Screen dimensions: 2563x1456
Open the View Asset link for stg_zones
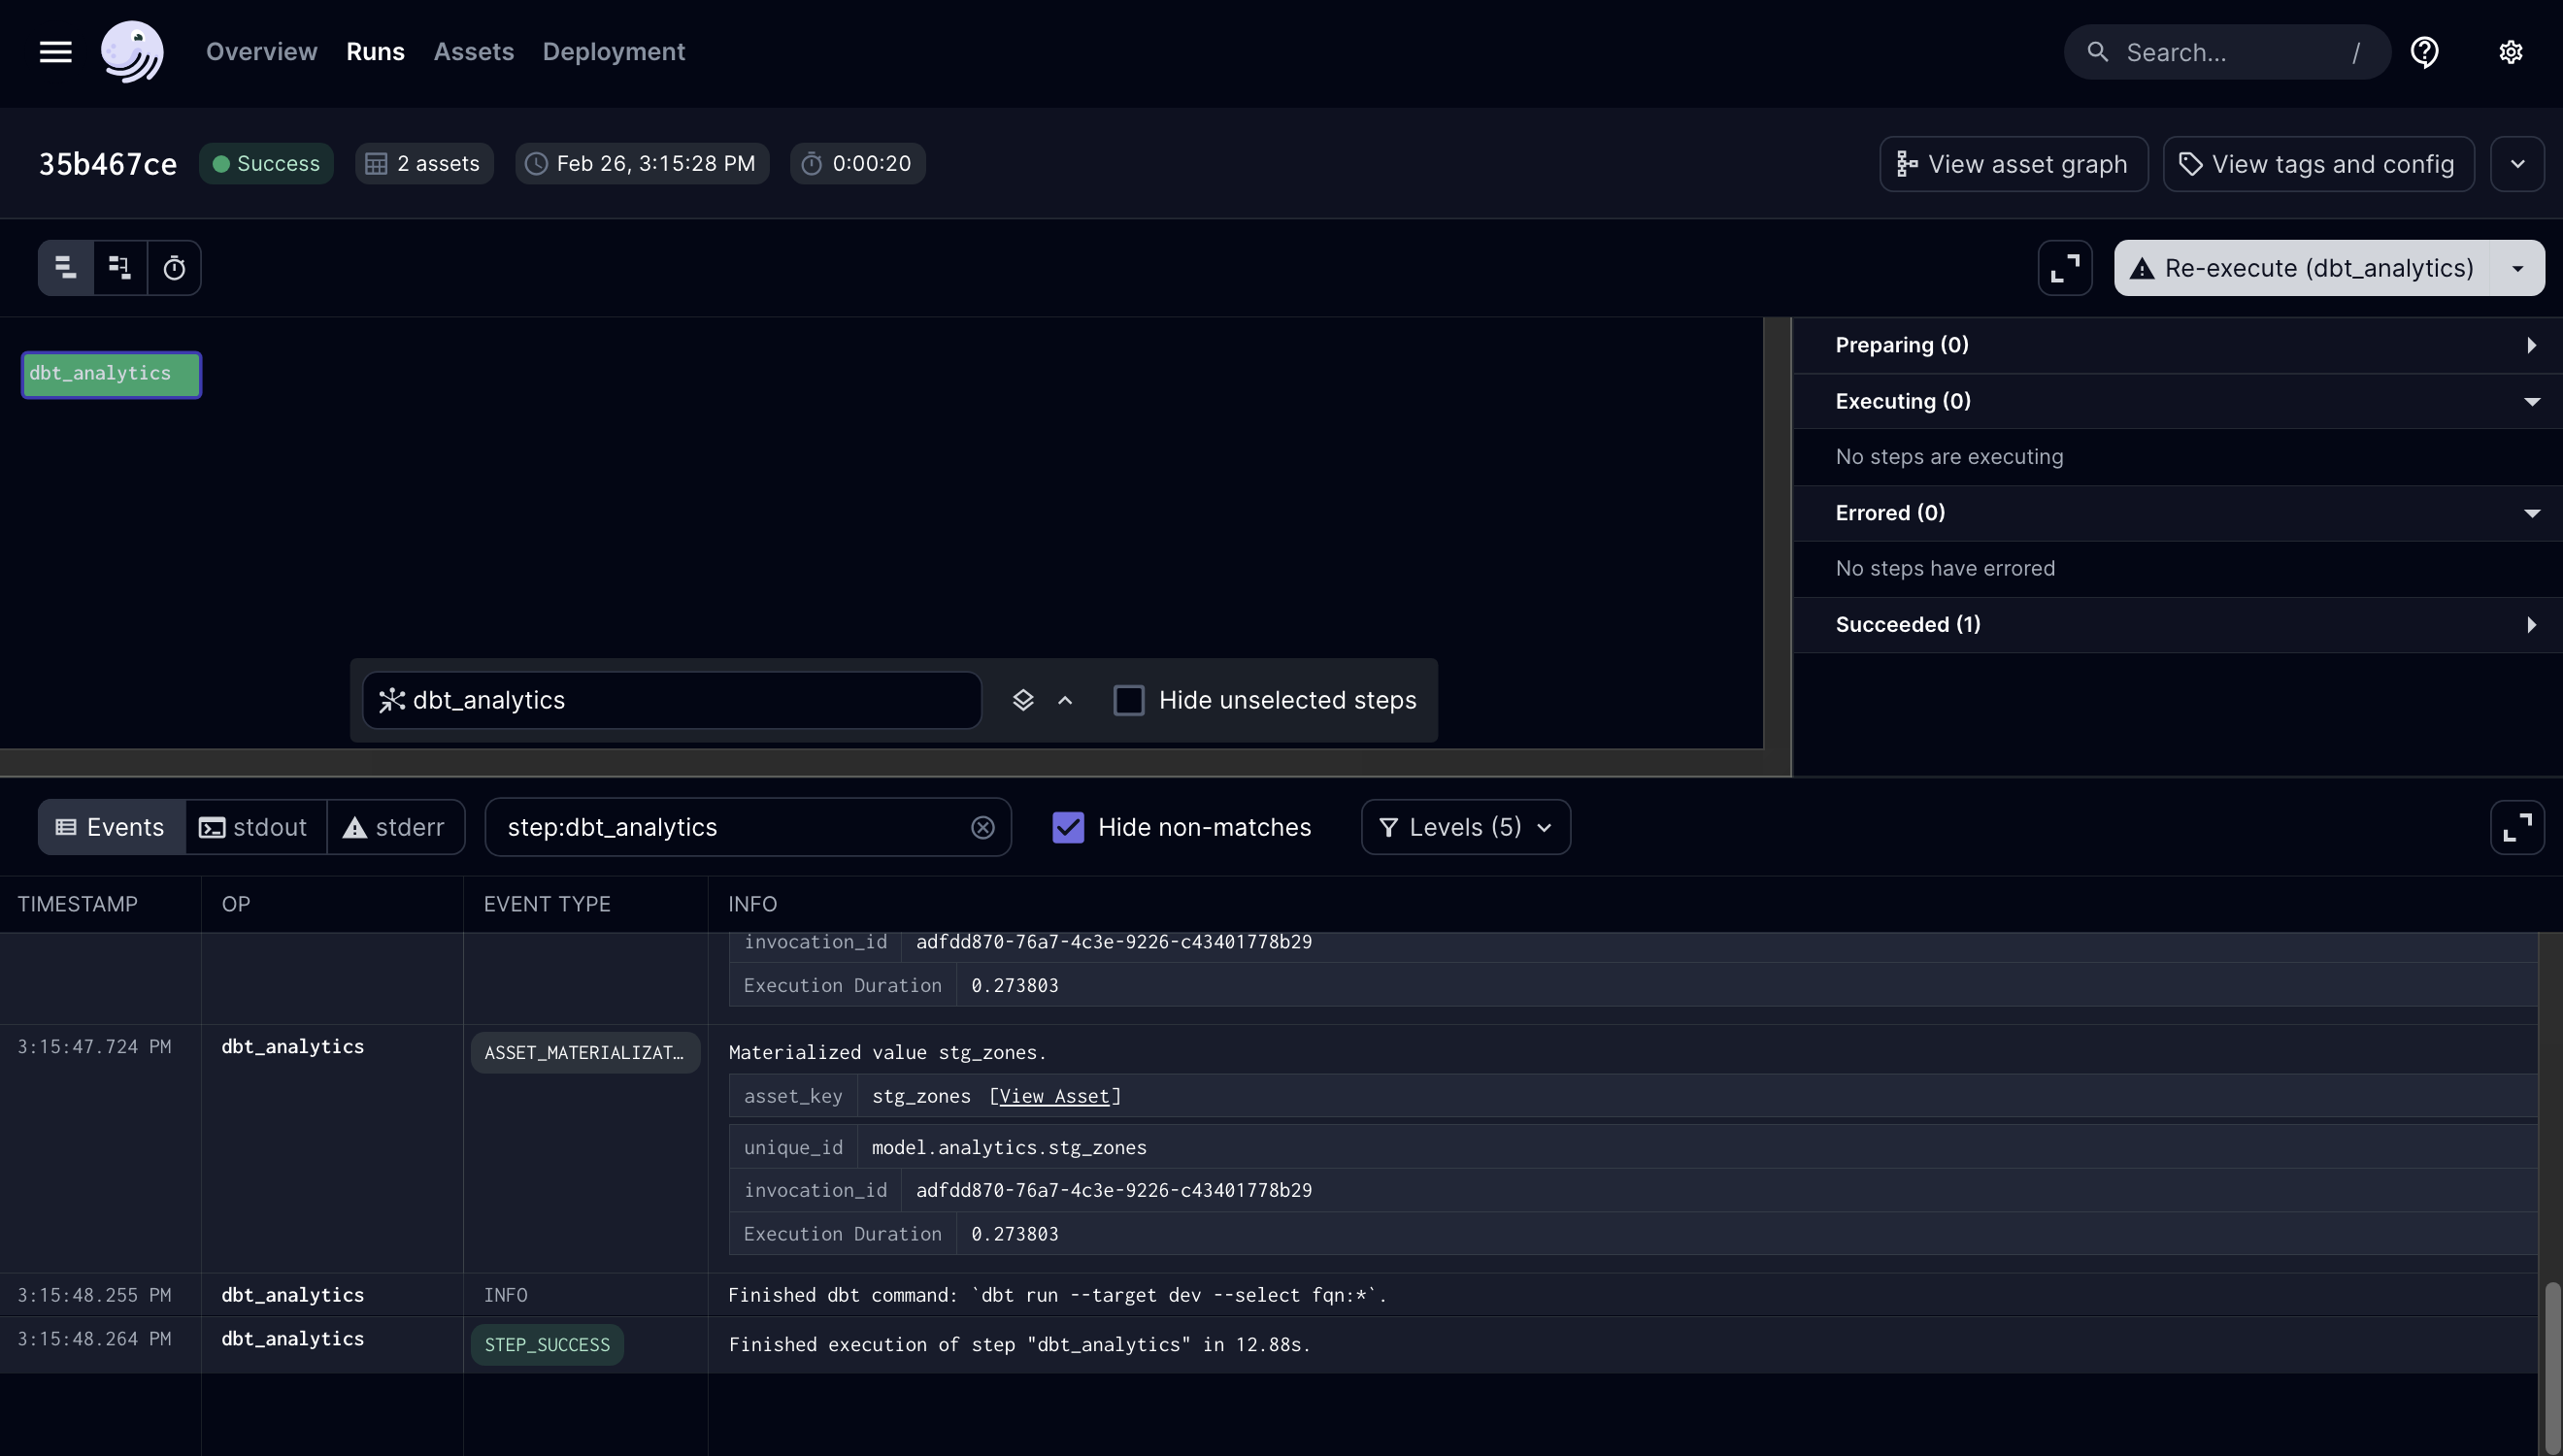pos(1054,1096)
